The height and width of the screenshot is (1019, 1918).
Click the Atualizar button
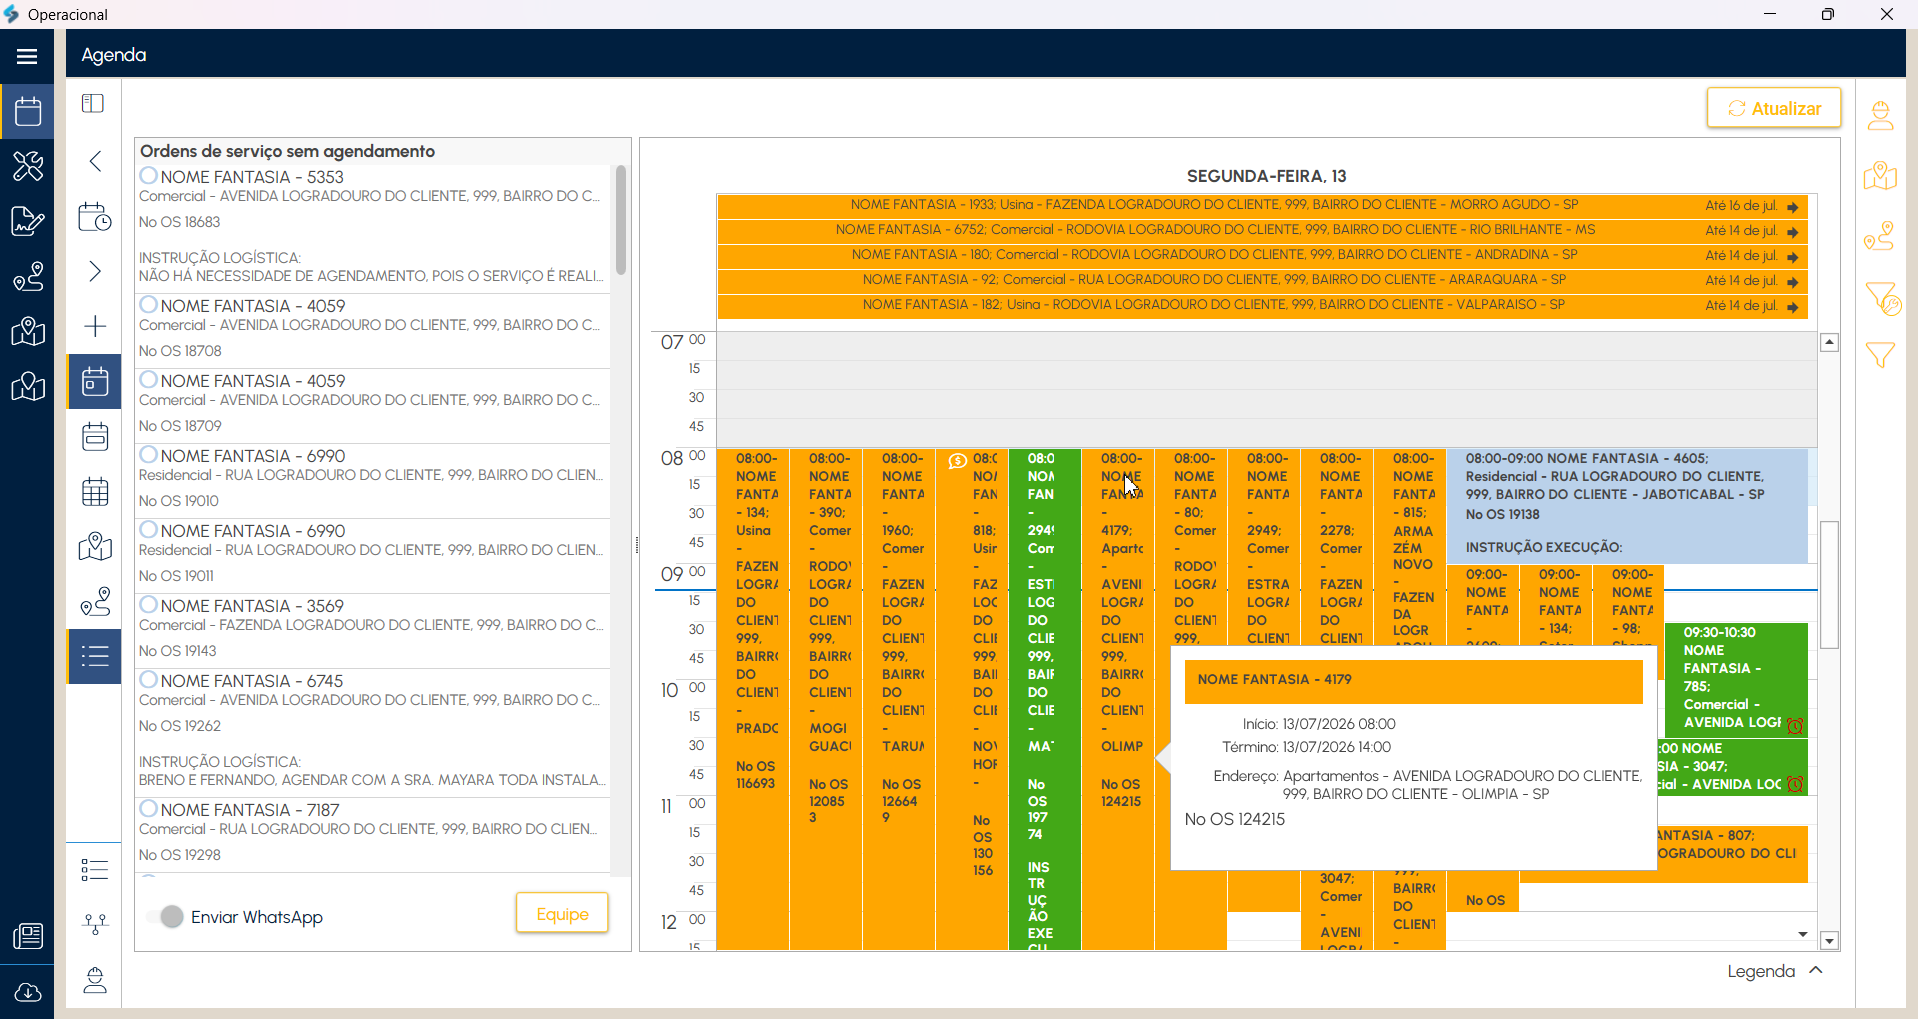pyautogui.click(x=1774, y=108)
